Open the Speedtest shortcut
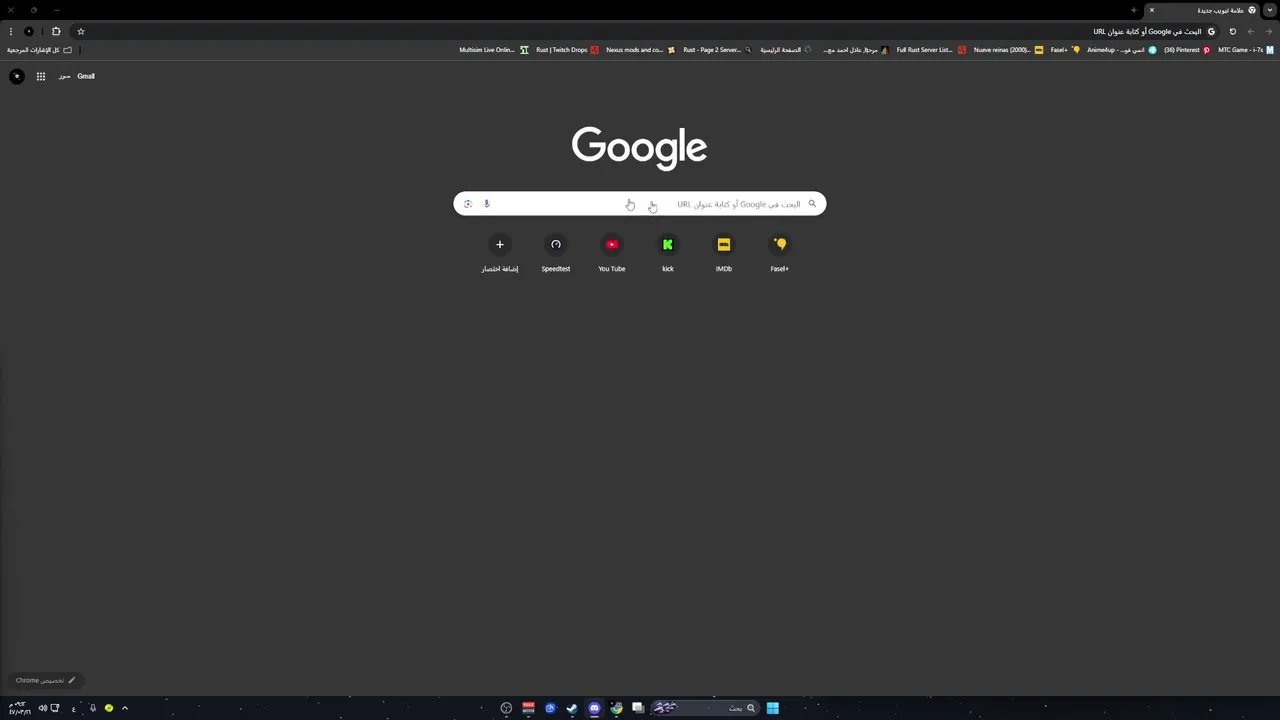 (x=556, y=253)
